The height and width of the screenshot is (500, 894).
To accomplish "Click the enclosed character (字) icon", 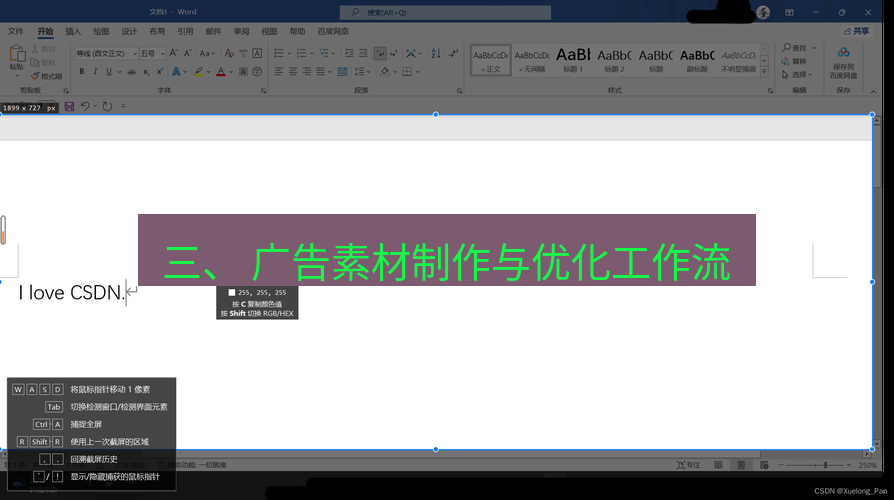I will coord(257,71).
